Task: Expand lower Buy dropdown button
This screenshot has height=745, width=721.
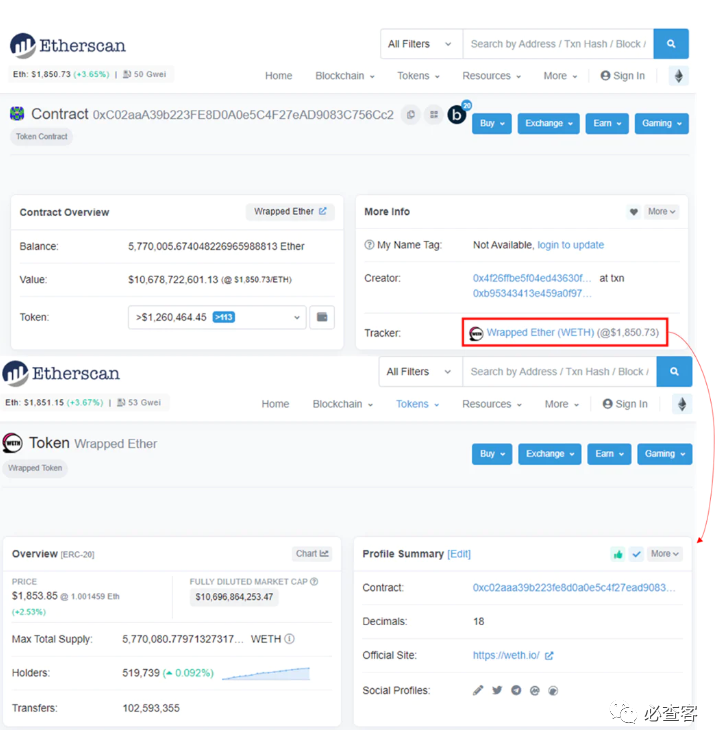Action: pyautogui.click(x=492, y=454)
